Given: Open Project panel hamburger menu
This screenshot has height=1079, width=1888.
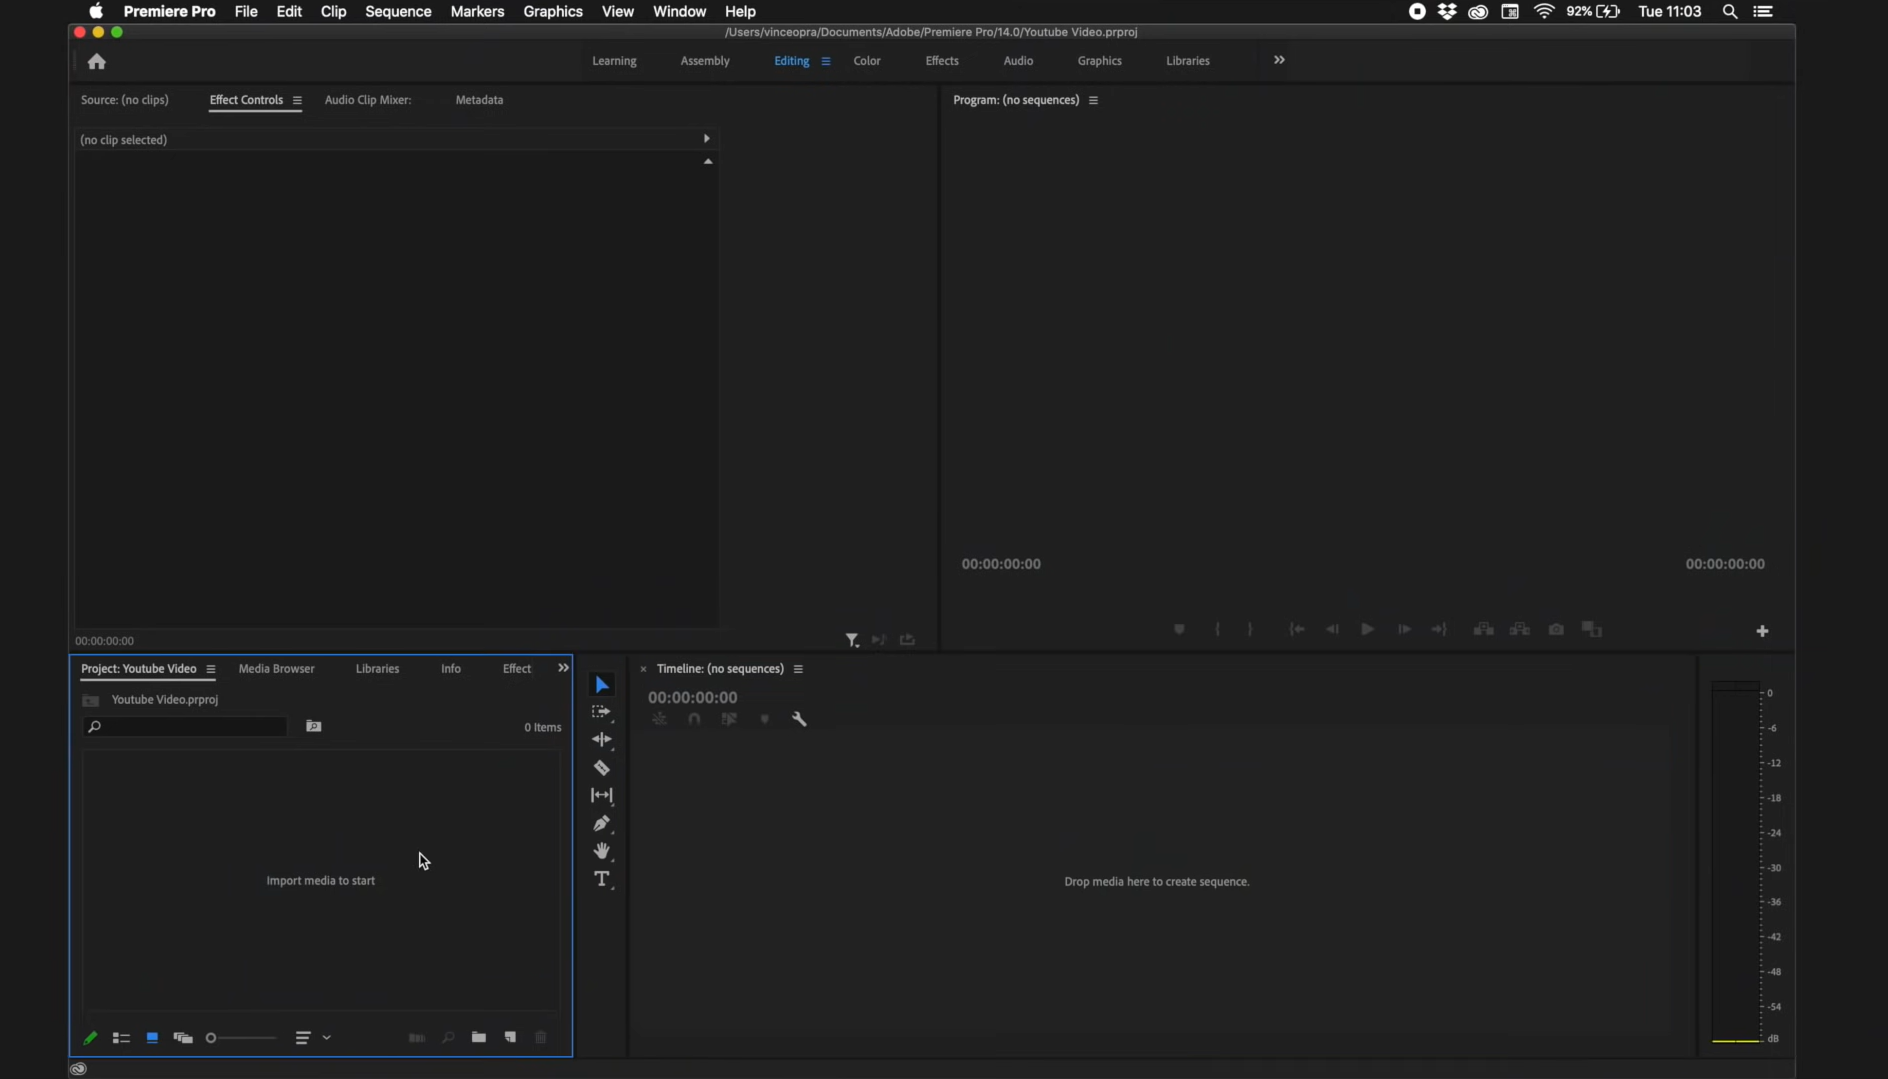Looking at the screenshot, I should tap(210, 669).
